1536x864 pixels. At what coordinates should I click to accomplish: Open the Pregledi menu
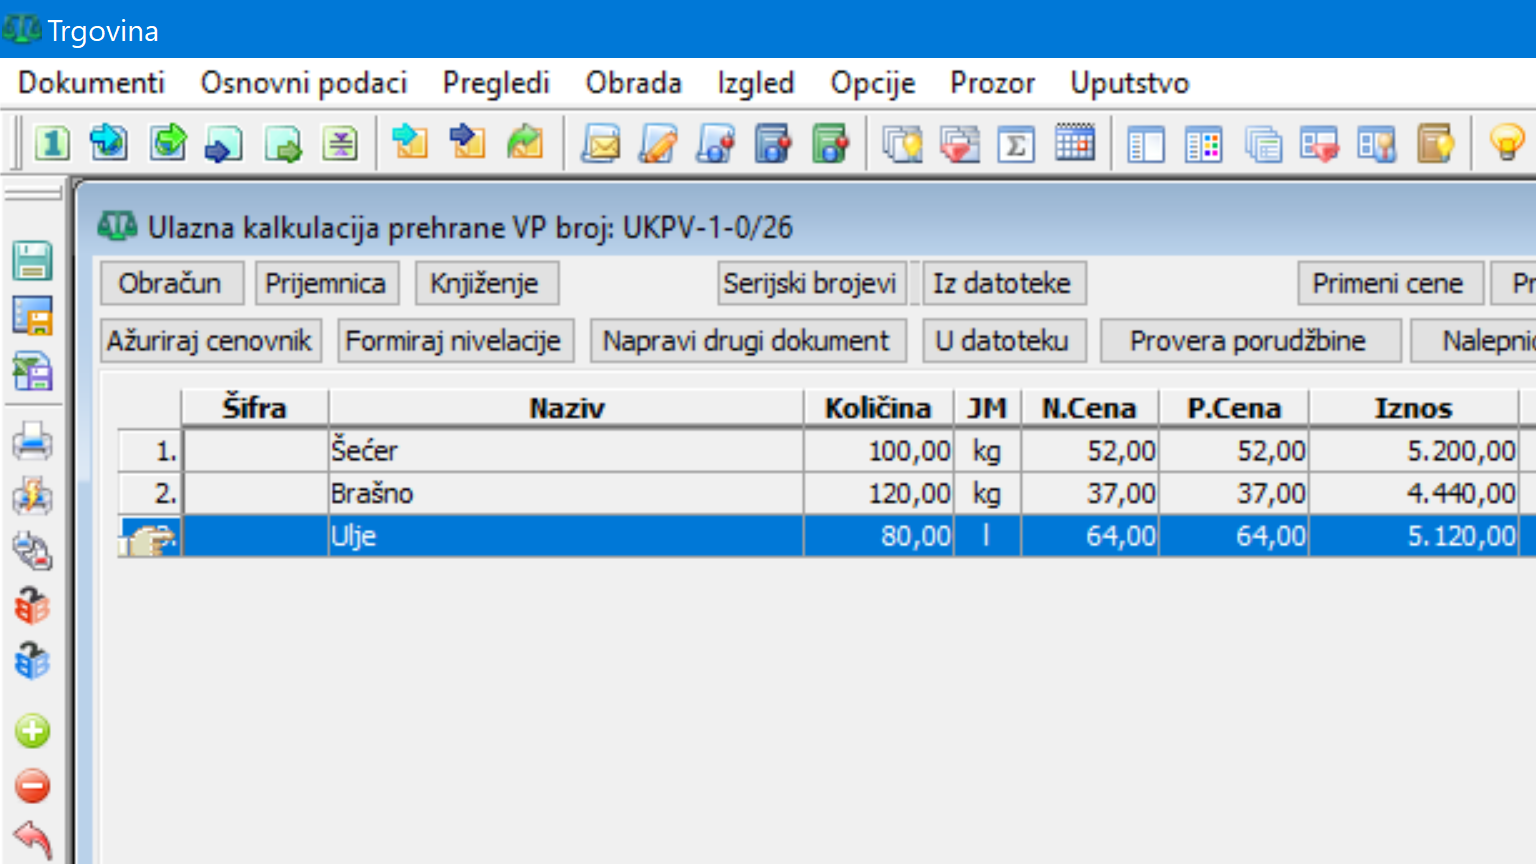[x=496, y=83]
